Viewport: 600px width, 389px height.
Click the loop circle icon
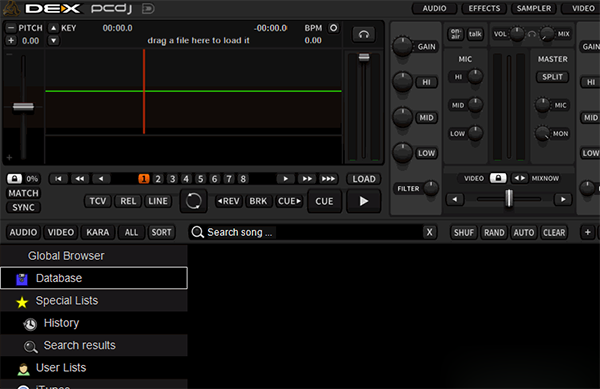coord(194,201)
